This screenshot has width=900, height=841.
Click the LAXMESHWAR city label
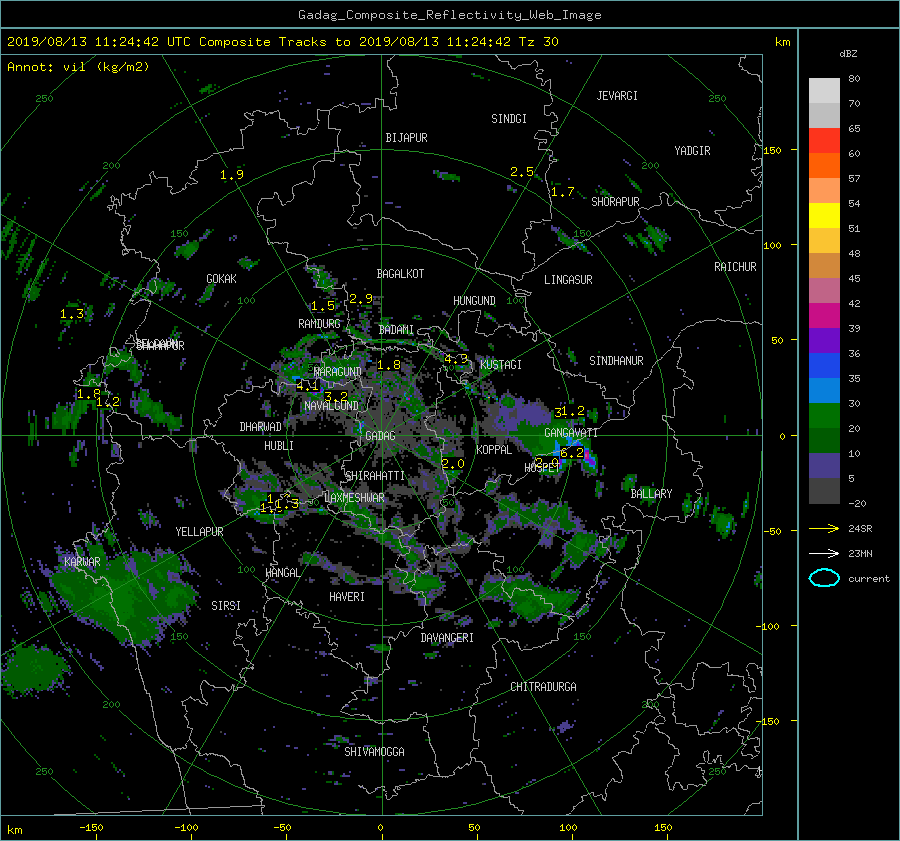tap(354, 498)
